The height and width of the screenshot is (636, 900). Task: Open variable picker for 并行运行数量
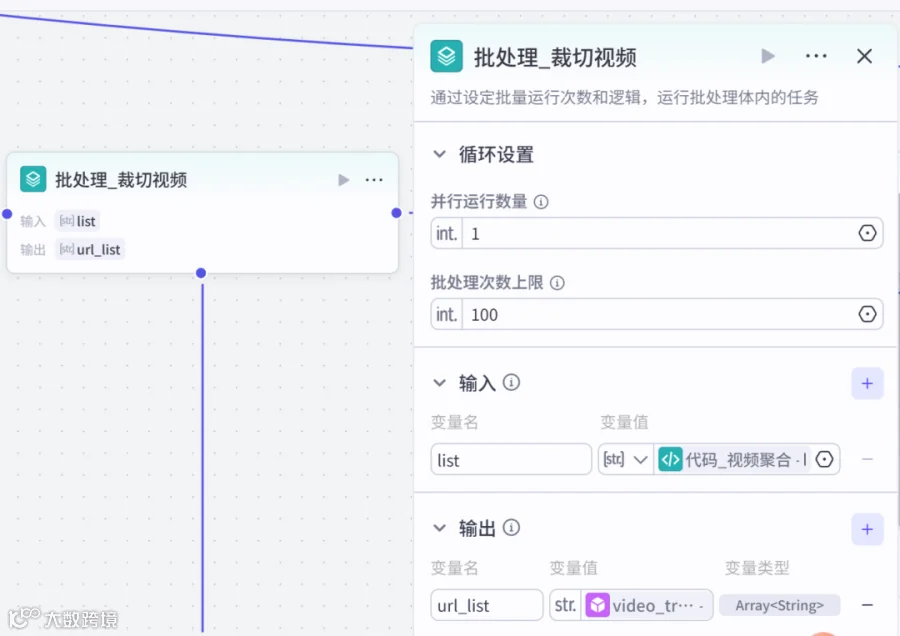[x=867, y=233]
